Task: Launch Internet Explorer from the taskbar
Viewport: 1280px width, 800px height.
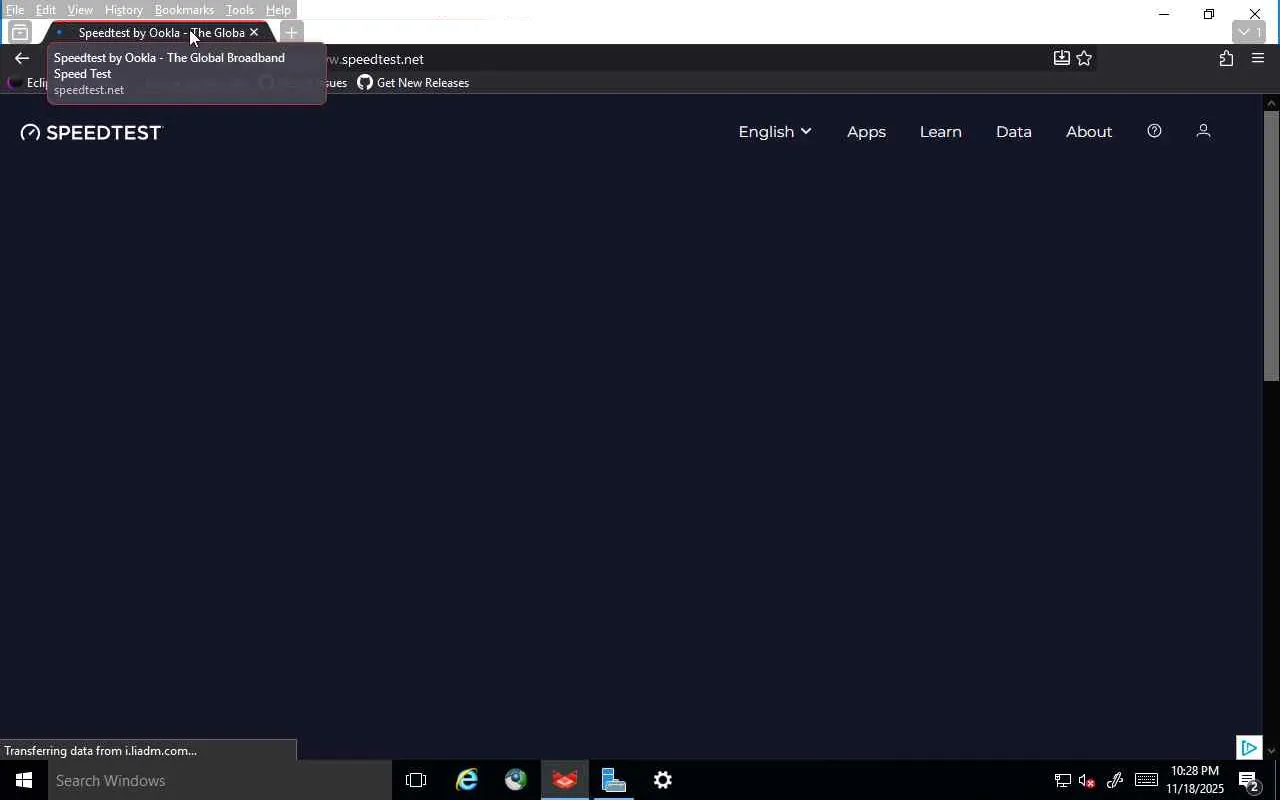Action: click(x=467, y=780)
